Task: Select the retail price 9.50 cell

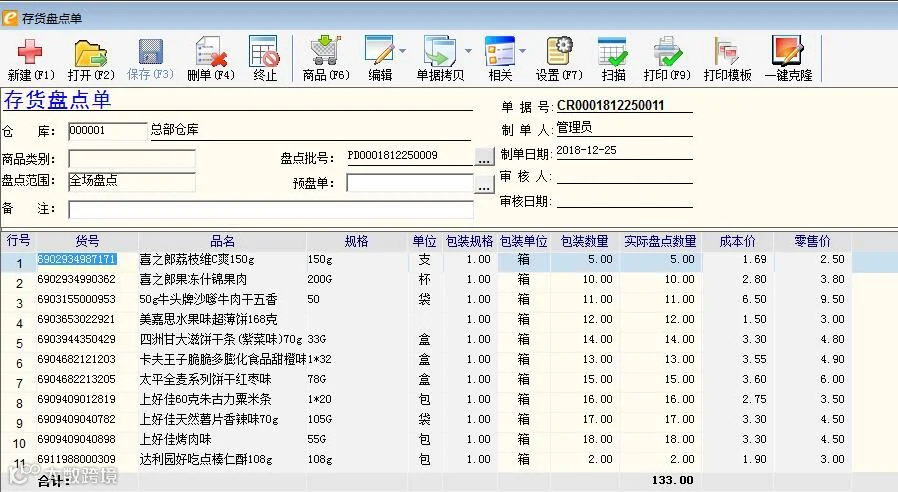Action: [x=832, y=300]
